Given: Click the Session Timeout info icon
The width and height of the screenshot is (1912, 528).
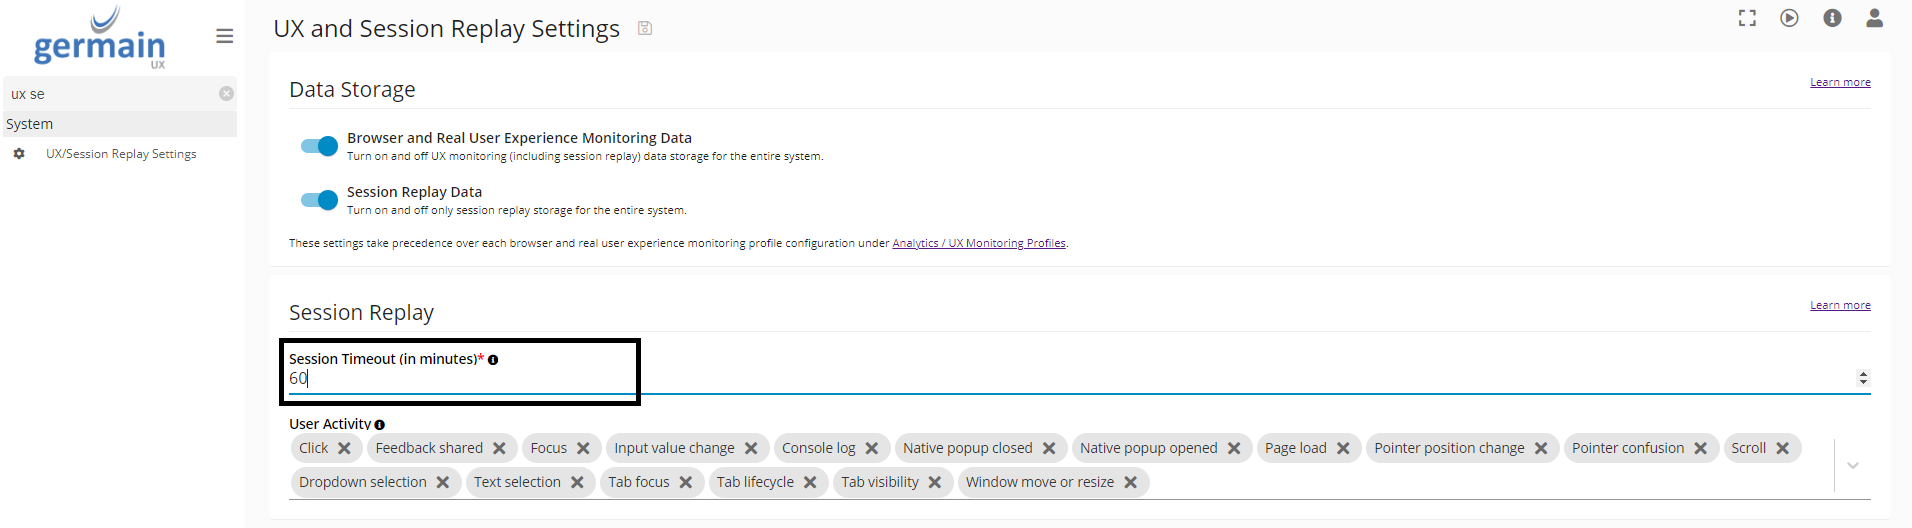Looking at the screenshot, I should click(x=493, y=360).
